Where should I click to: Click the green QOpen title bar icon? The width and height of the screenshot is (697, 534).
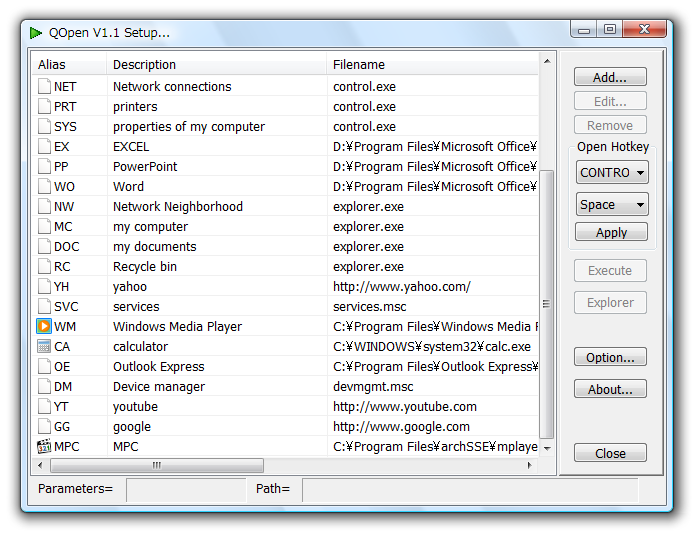click(37, 33)
